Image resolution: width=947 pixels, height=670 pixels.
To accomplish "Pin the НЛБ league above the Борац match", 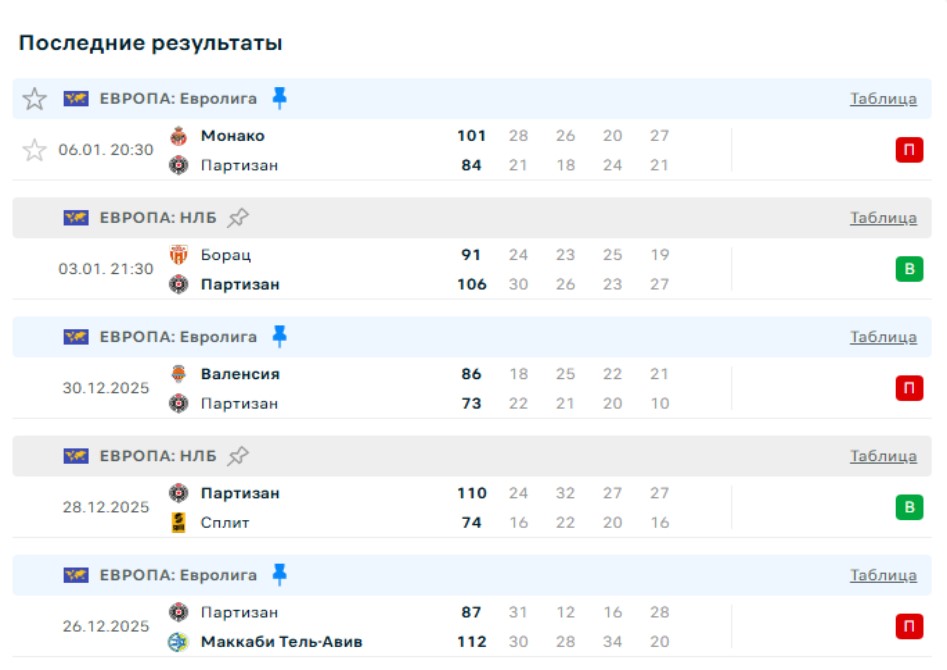I will 237,217.
